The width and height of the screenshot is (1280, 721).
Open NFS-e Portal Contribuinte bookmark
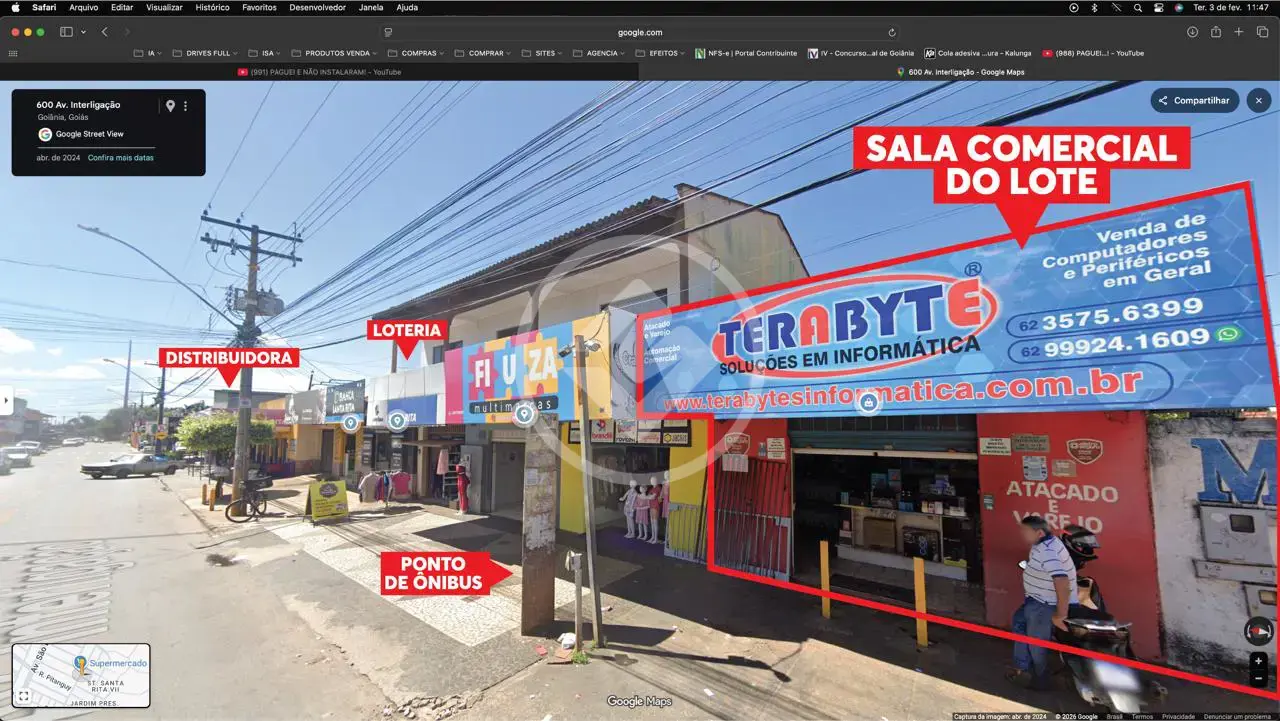(x=745, y=53)
